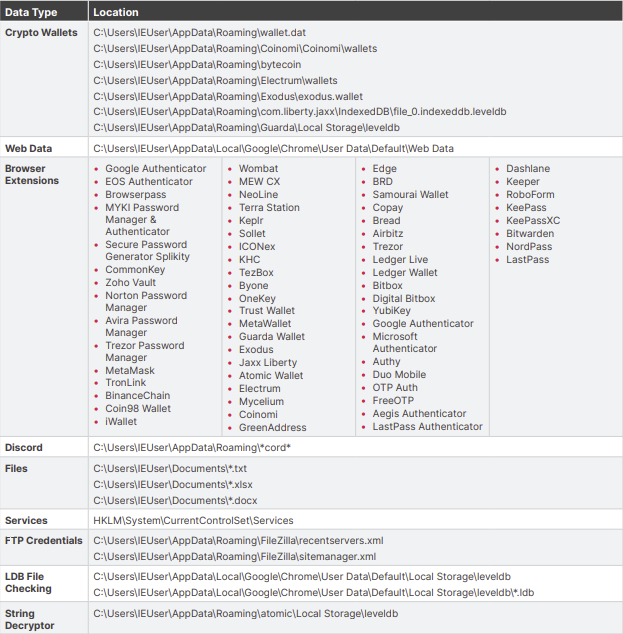Click the 'Bitwarden' list item
The width and height of the screenshot is (623, 634).
530,233
